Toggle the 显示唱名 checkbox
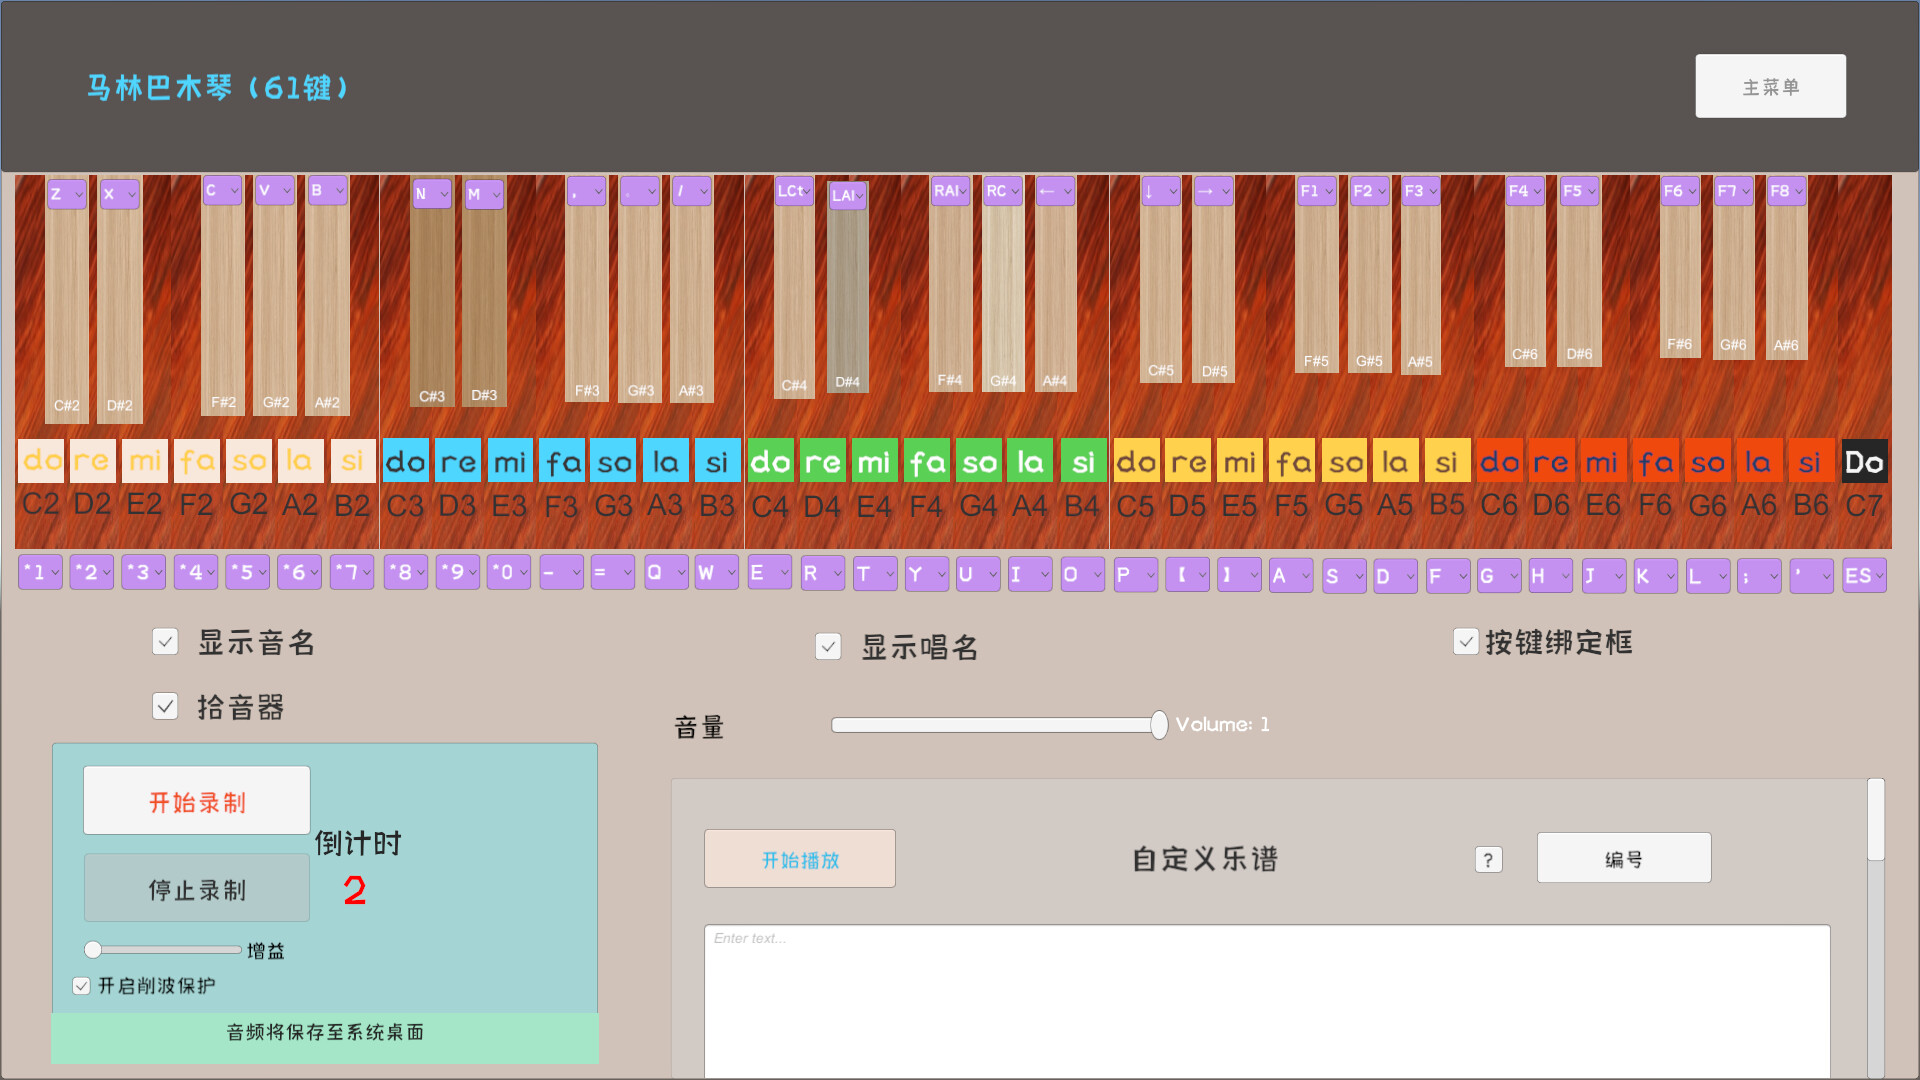The width and height of the screenshot is (1920, 1080). coord(827,646)
